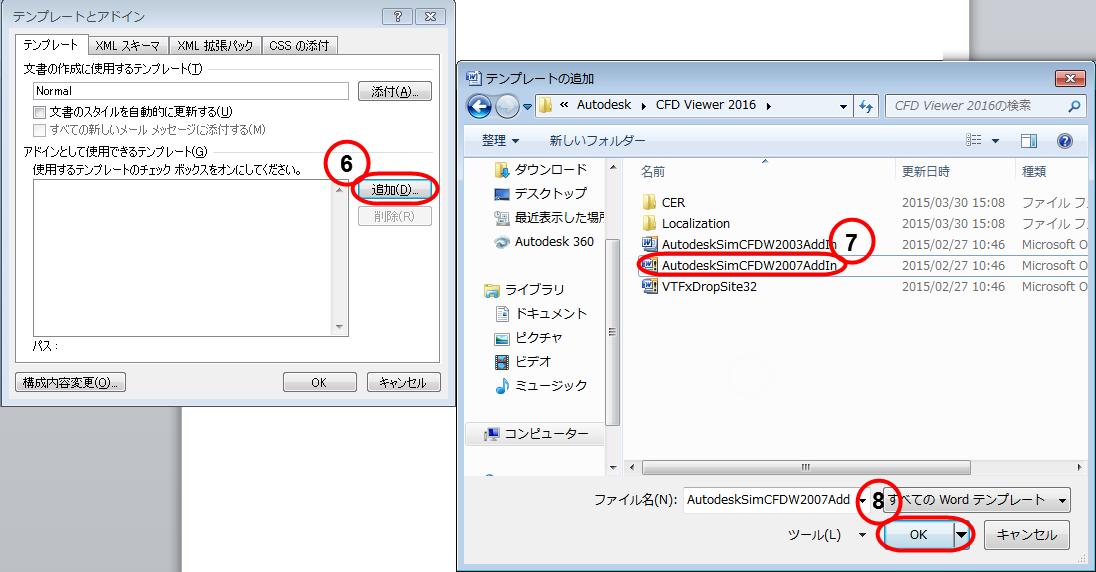
Task: Click the ファイル名 input field
Action: (x=770, y=500)
